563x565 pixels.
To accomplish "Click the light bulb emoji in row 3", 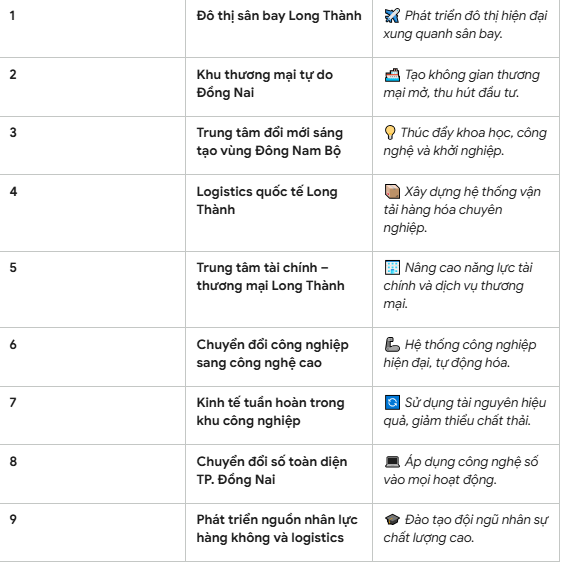I will pyautogui.click(x=390, y=133).
